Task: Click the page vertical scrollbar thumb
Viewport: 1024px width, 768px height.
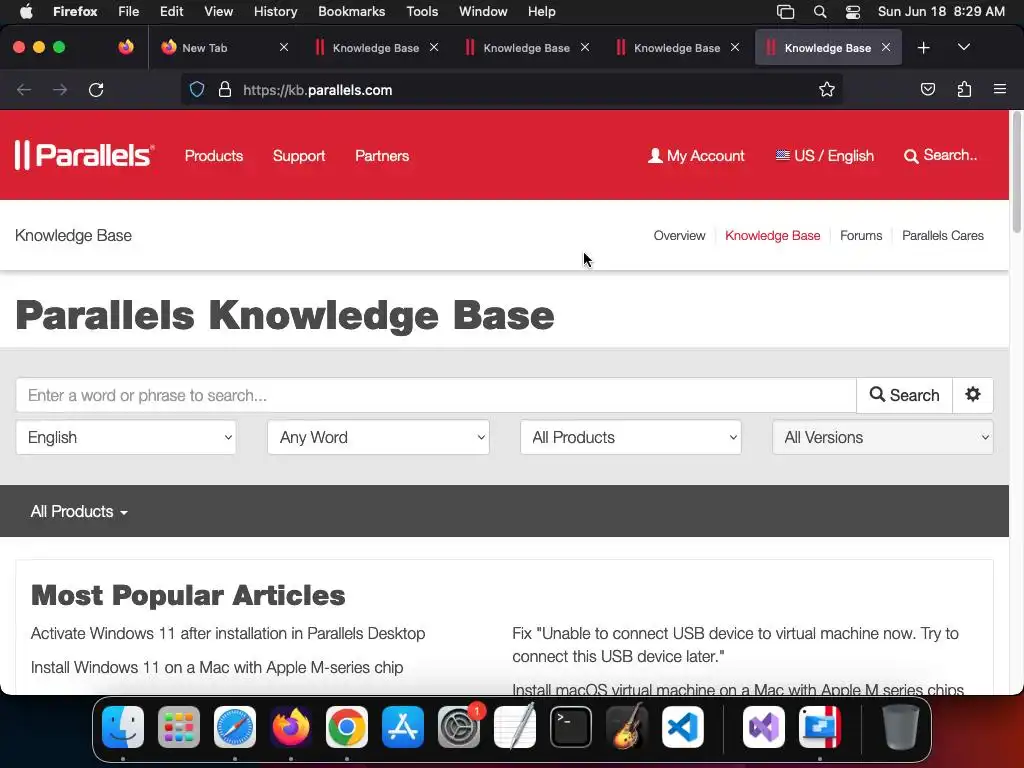Action: pos(1016,173)
